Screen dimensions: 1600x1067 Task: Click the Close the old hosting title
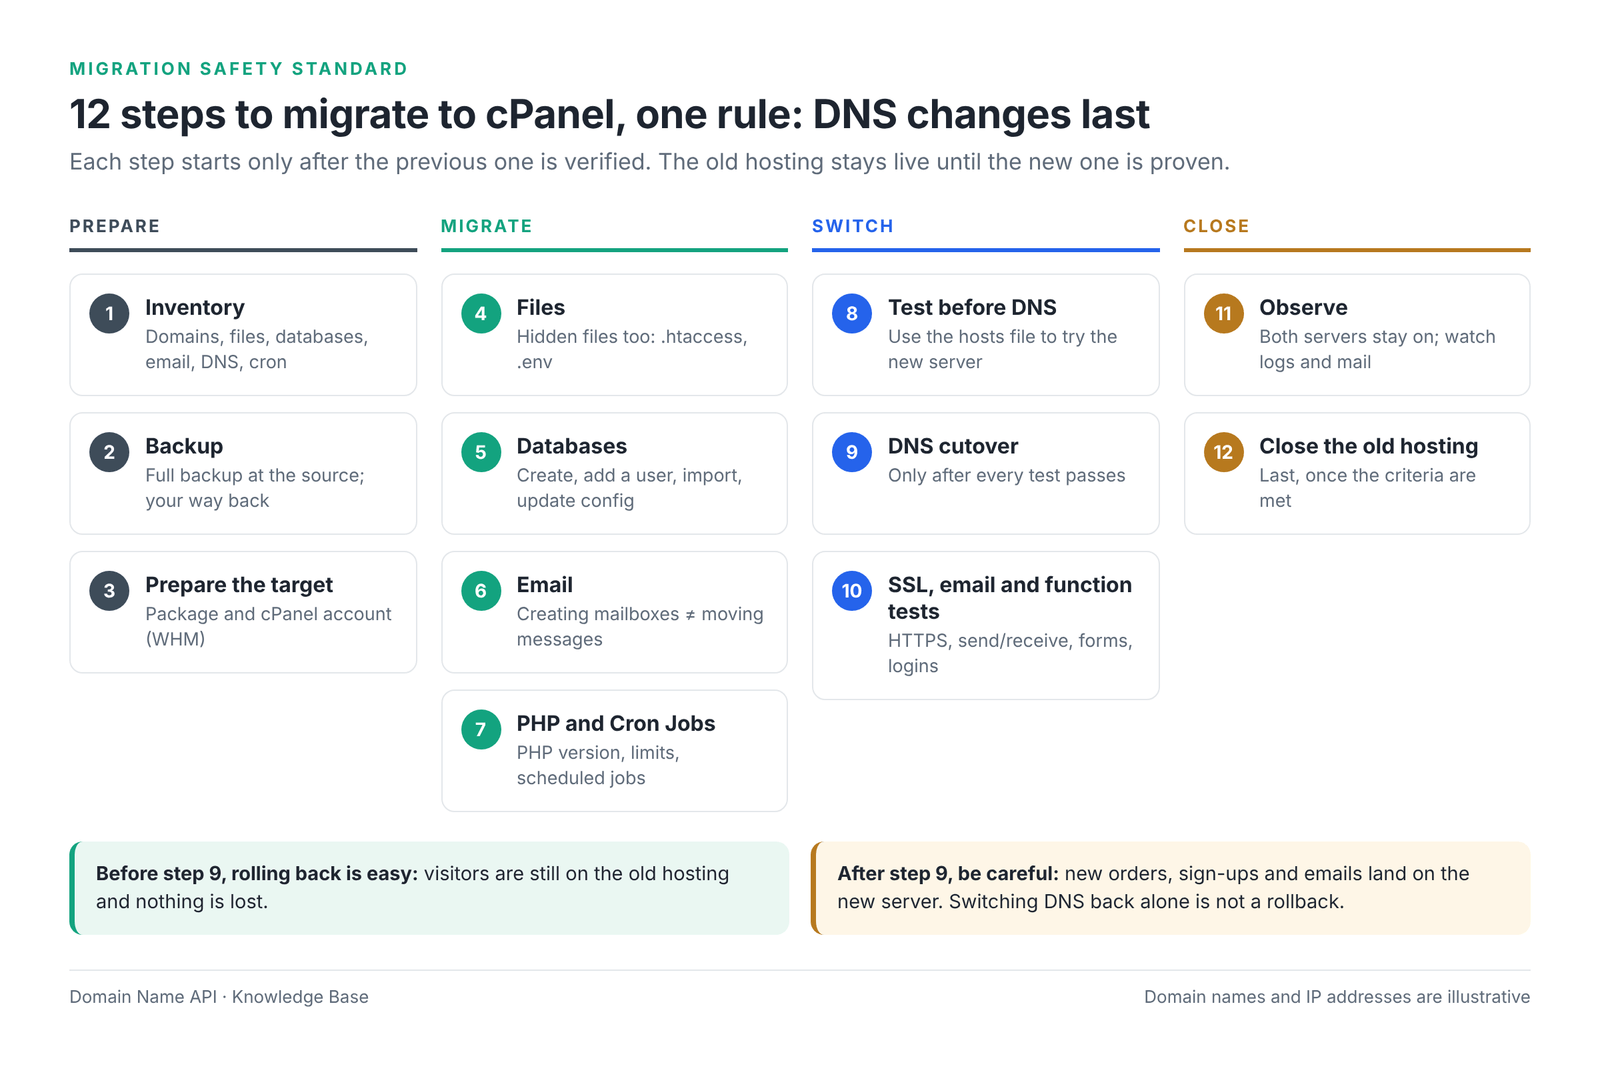(1368, 446)
